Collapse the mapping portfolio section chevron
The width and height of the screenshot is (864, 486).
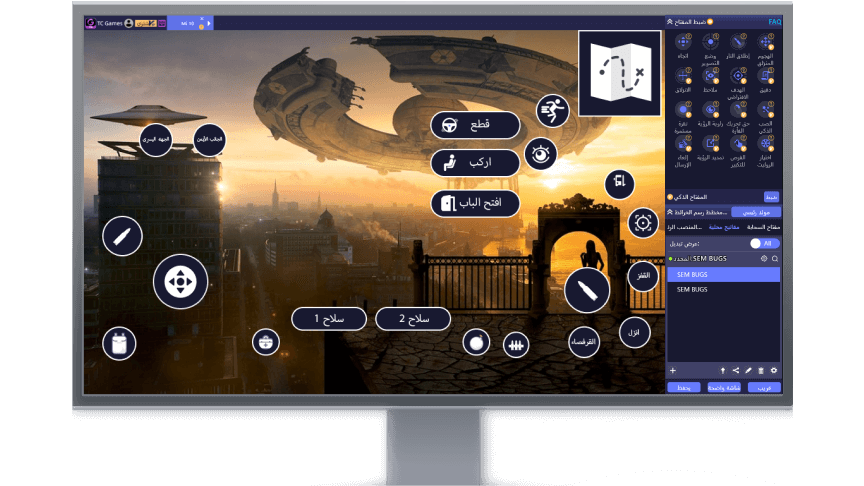pos(670,212)
